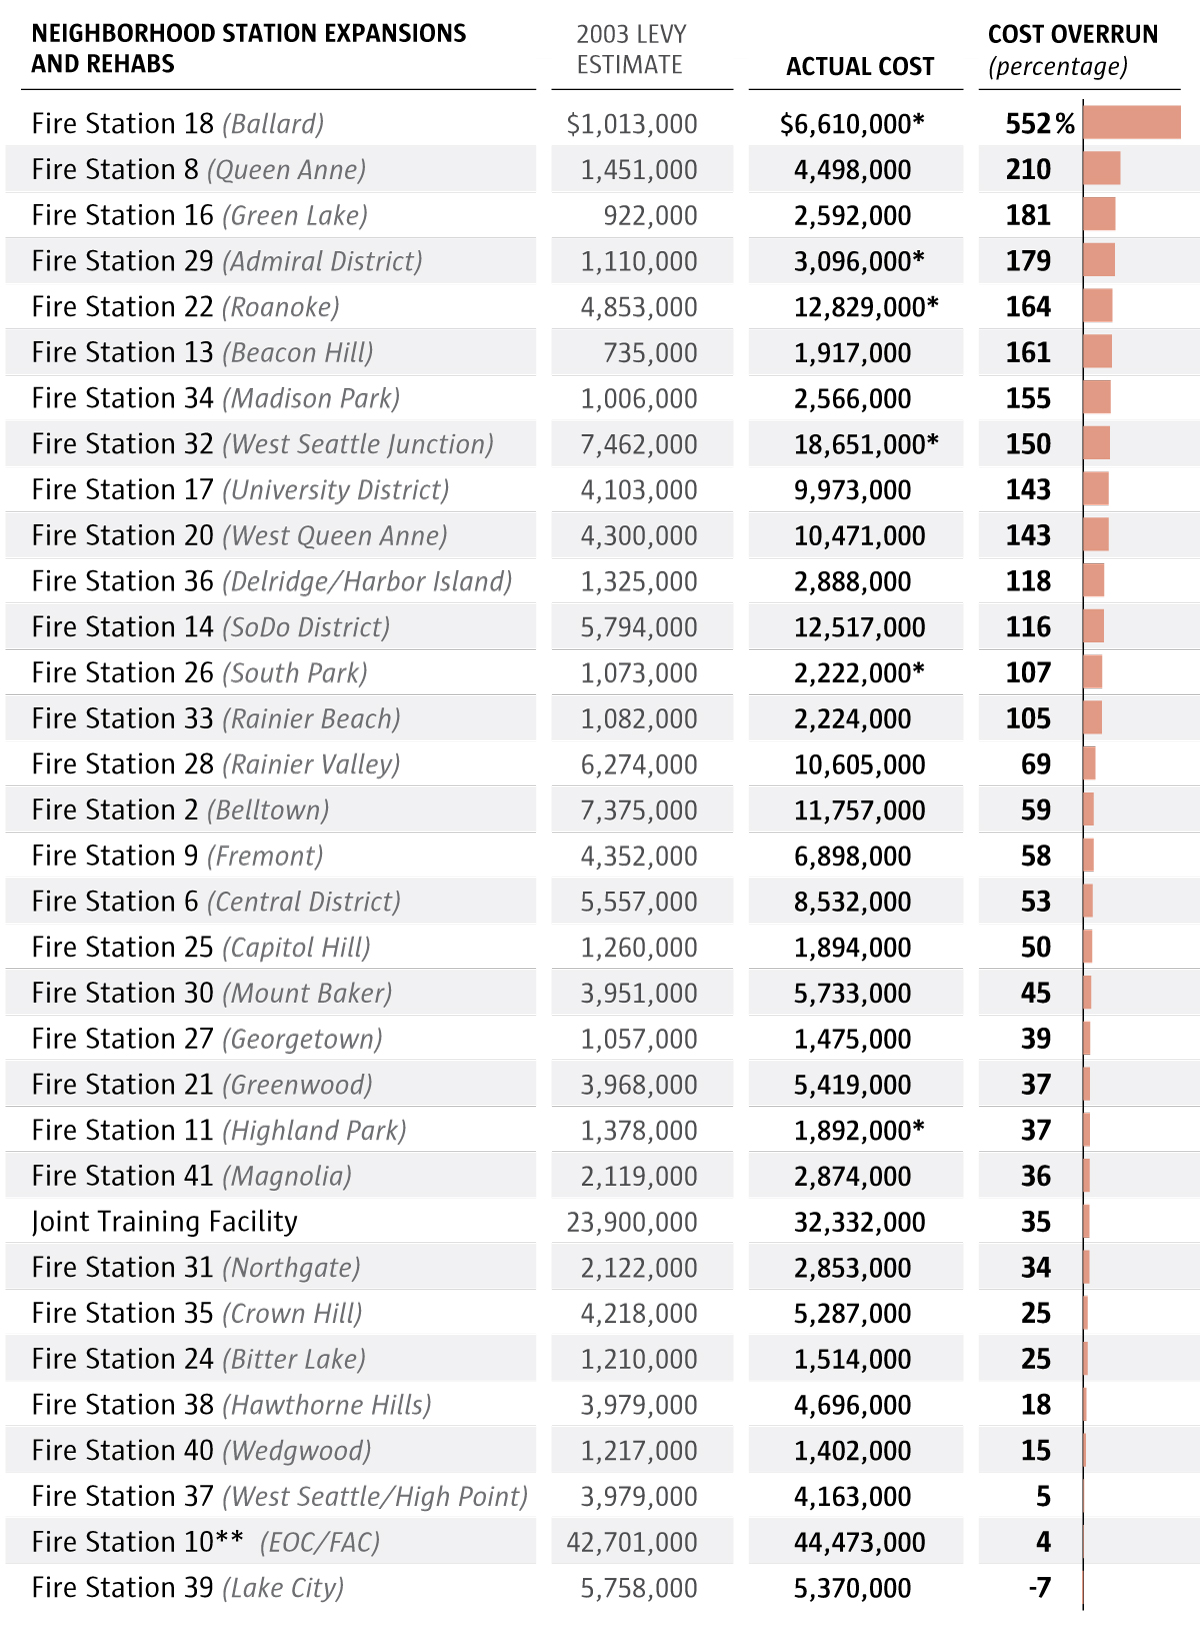The height and width of the screenshot is (1646, 1200).
Task: Click Fire Station 16 (Green Lake) overrun bar
Action: [1100, 215]
